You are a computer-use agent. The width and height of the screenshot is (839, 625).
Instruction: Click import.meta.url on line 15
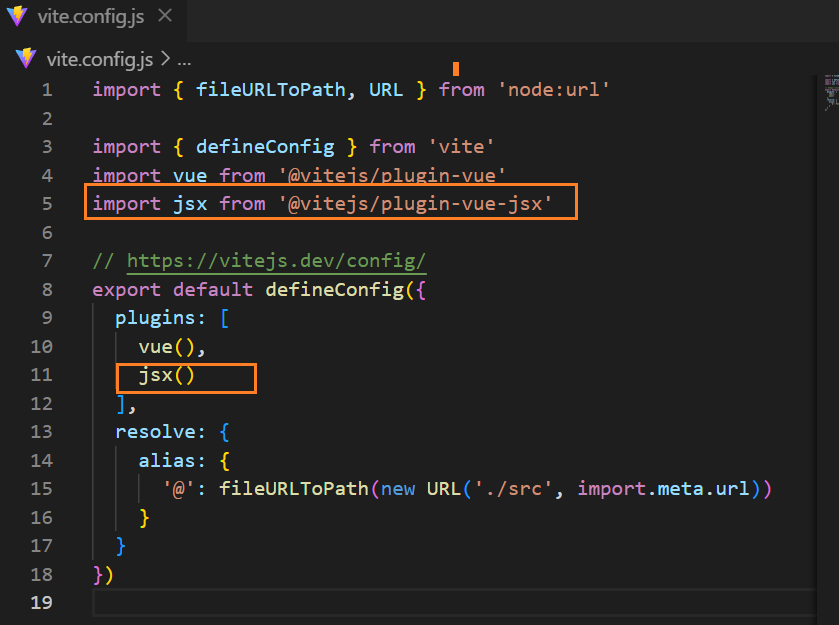coord(663,489)
